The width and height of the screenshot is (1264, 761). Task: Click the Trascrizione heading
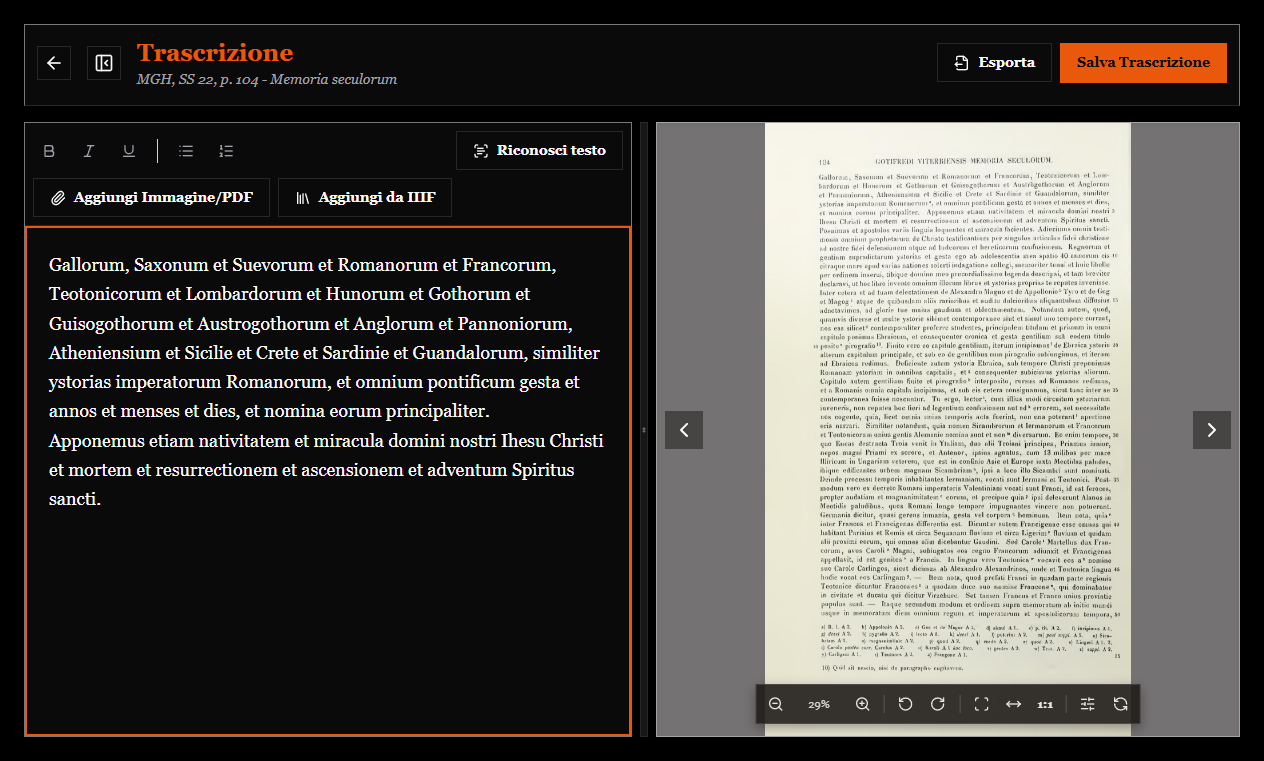[215, 53]
